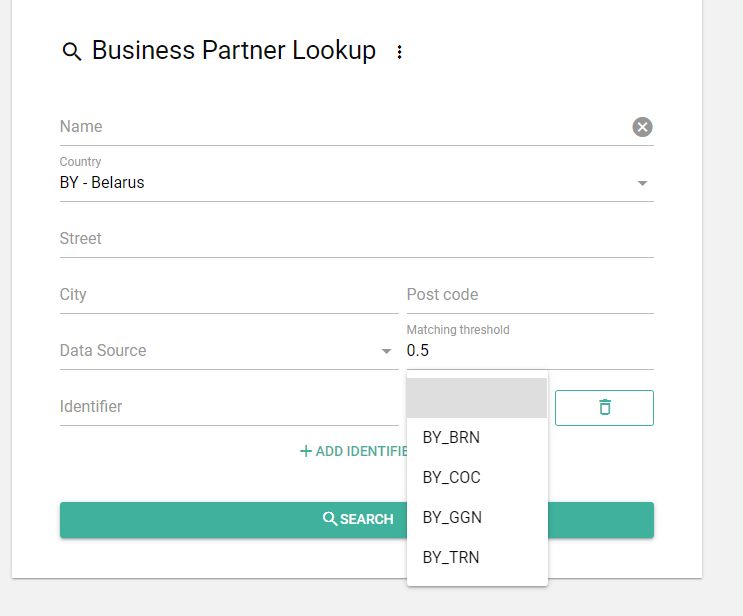Open the Data Source dropdown
This screenshot has height=616, width=743.
coord(386,351)
